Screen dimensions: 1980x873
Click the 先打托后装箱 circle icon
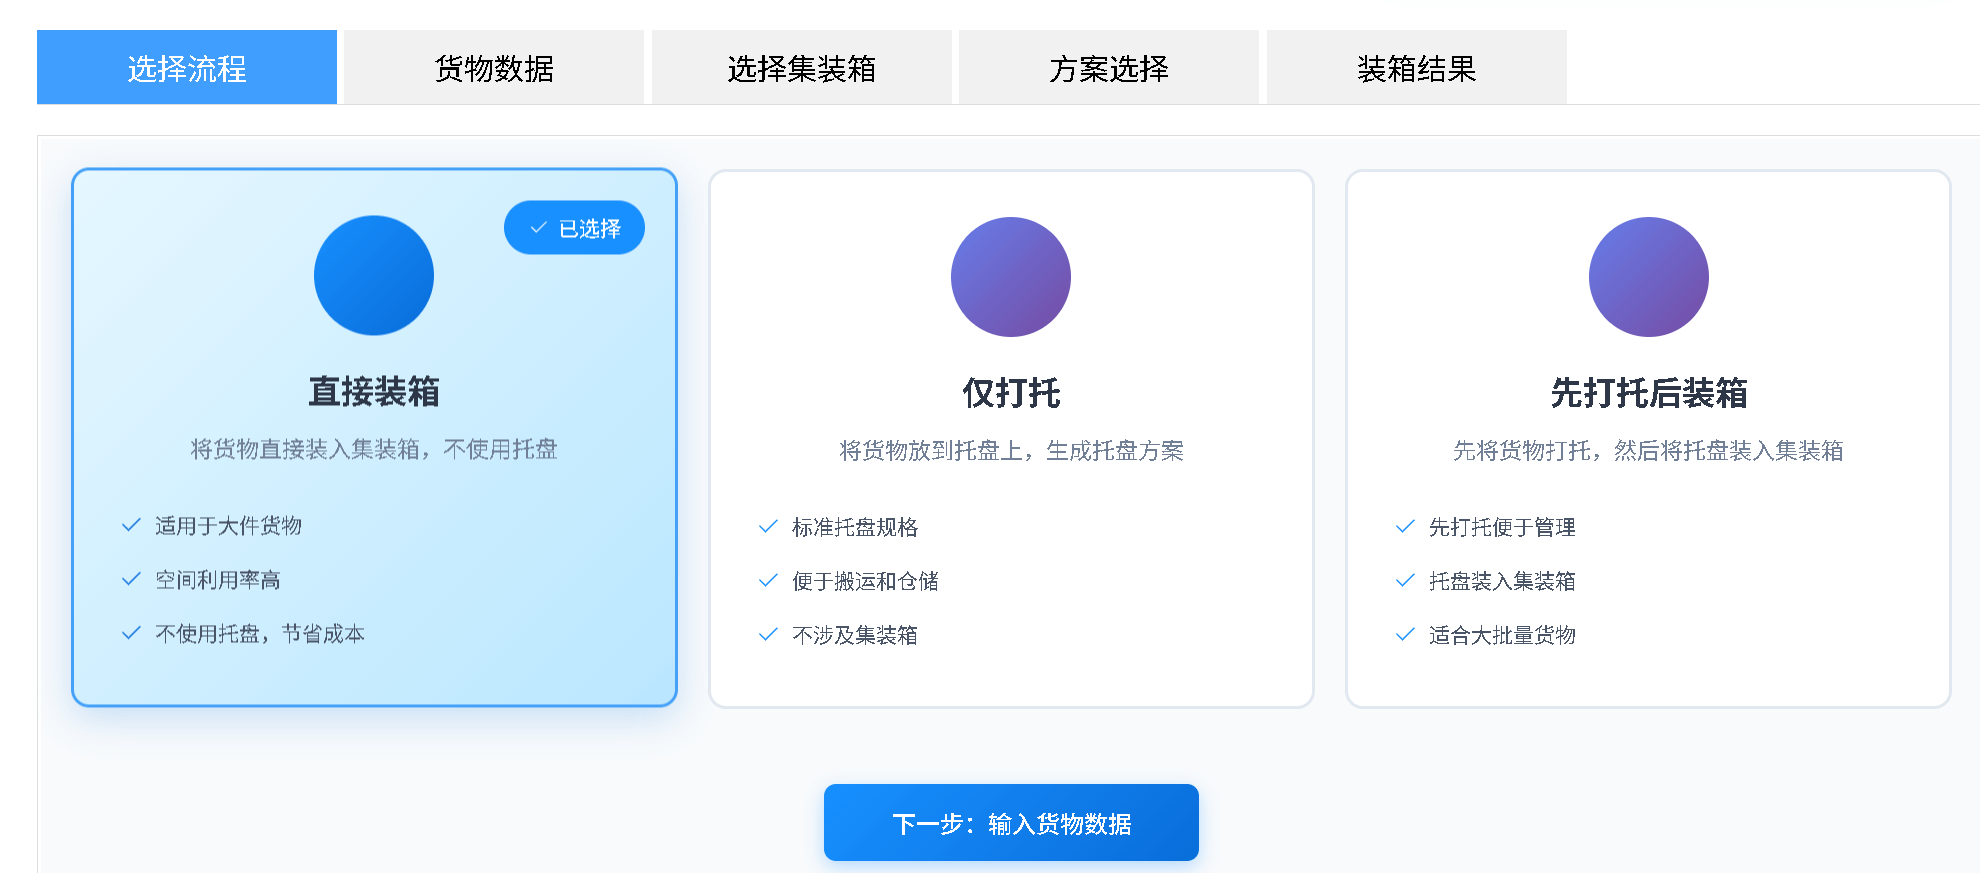point(1648,276)
